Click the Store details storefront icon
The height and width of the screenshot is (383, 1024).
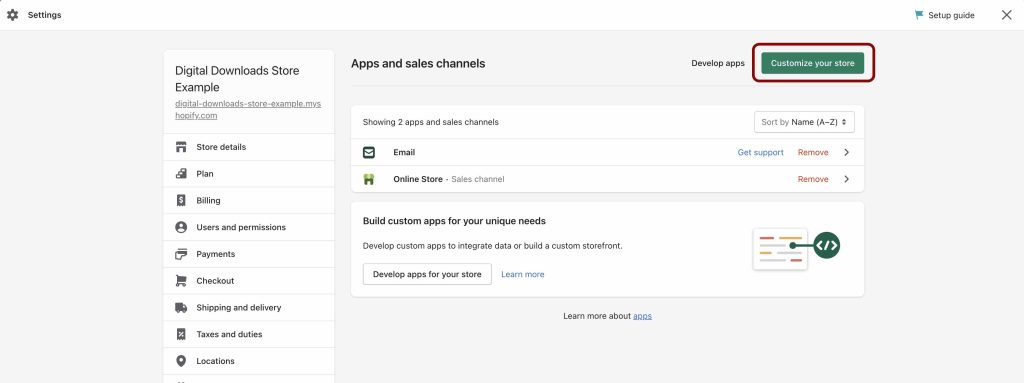click(x=181, y=147)
